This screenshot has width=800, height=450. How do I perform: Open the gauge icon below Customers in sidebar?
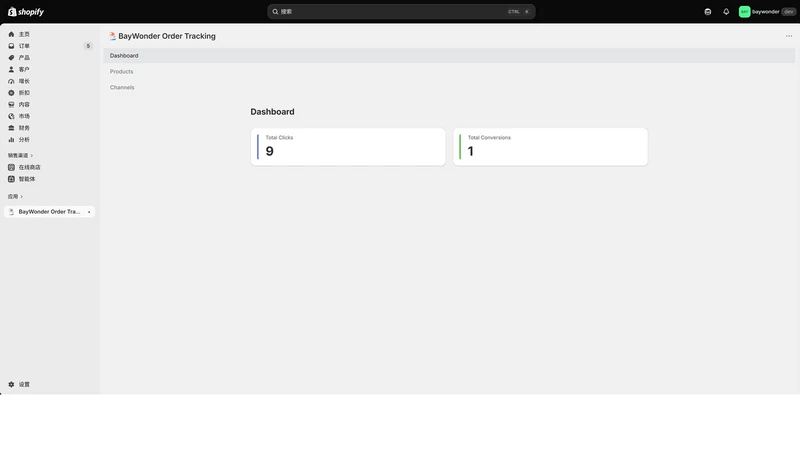[11, 81]
